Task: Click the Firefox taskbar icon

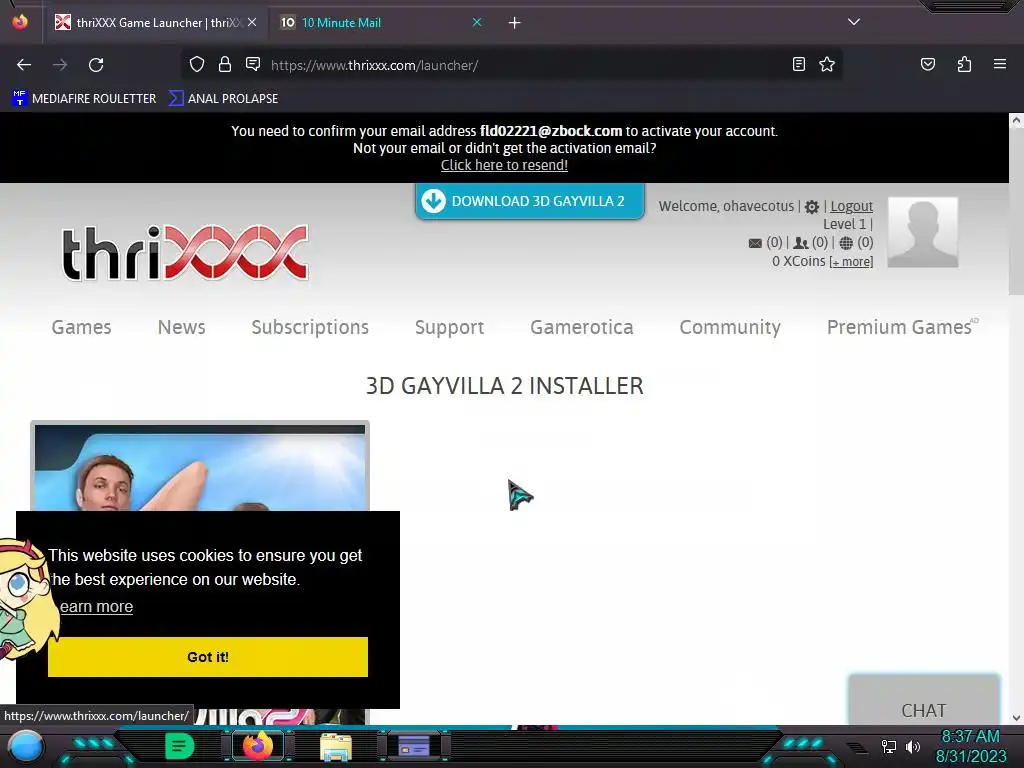Action: pos(257,746)
